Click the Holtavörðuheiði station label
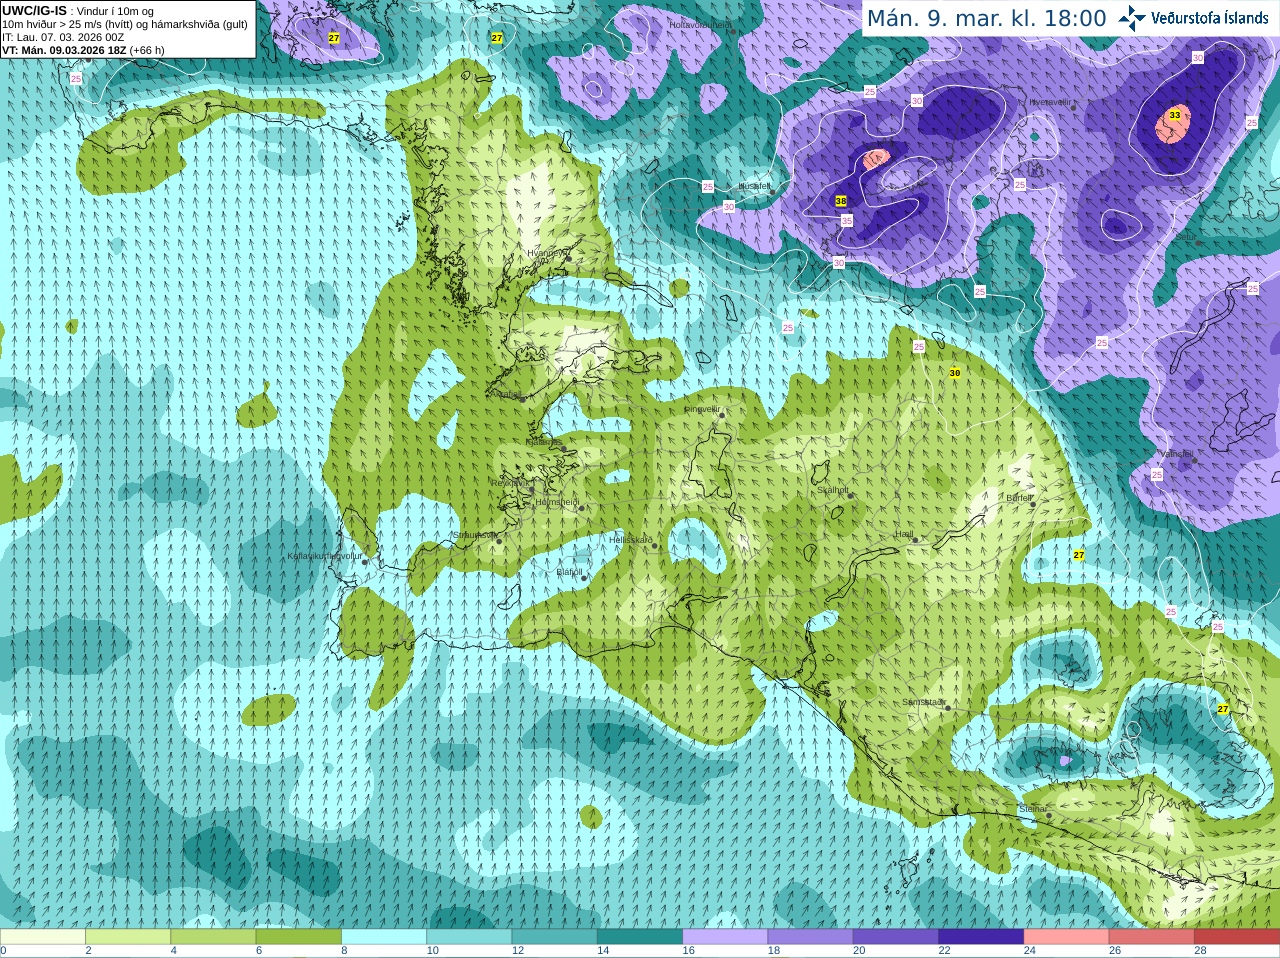 point(701,24)
